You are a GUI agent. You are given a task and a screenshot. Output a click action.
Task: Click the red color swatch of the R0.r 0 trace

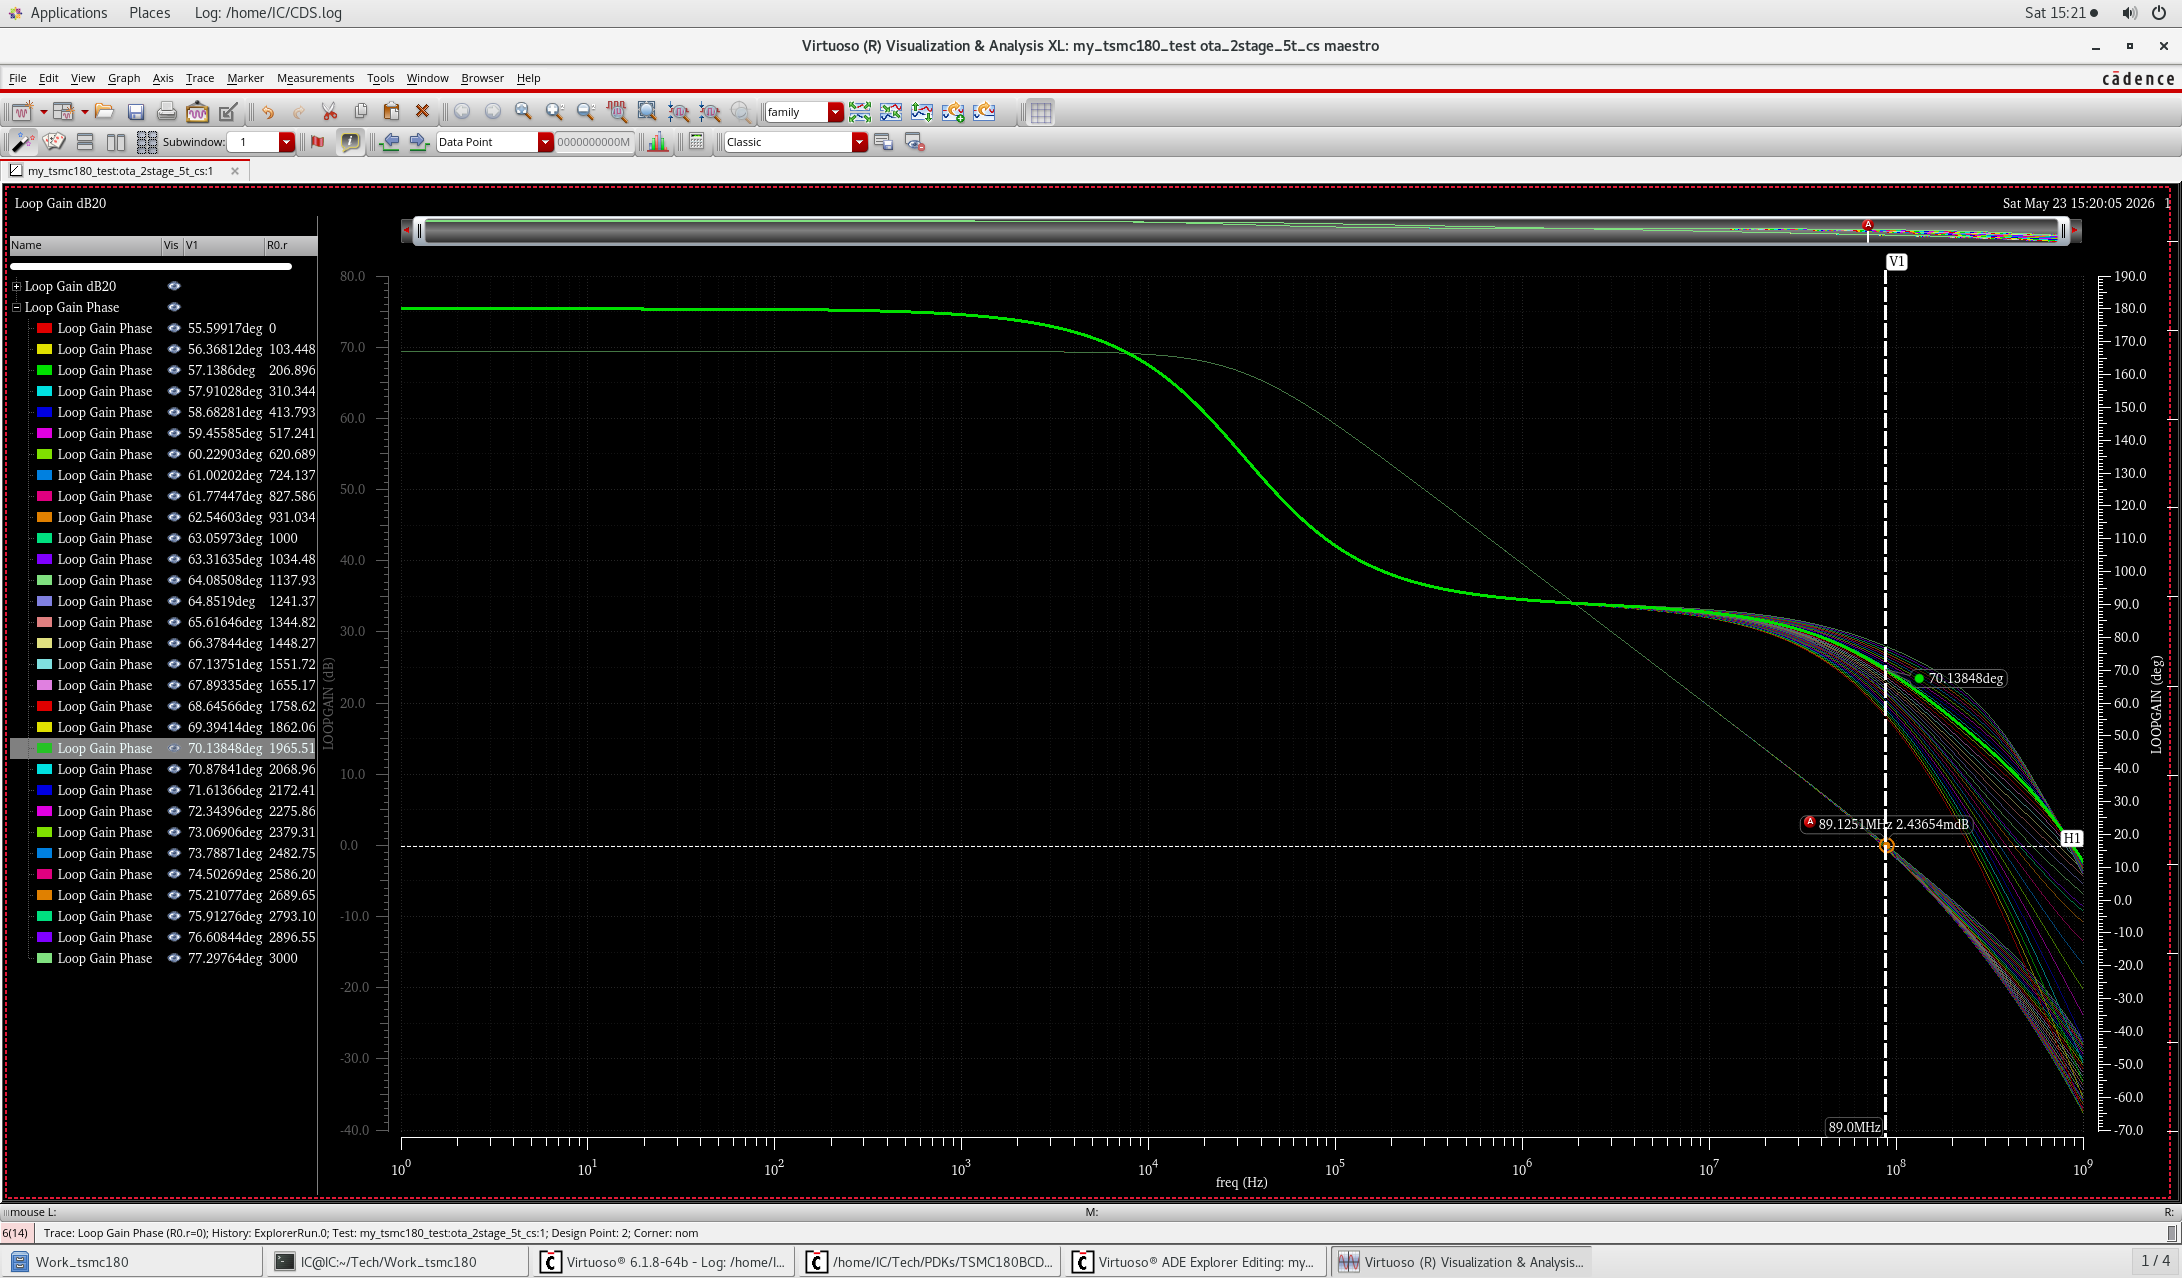(x=44, y=328)
